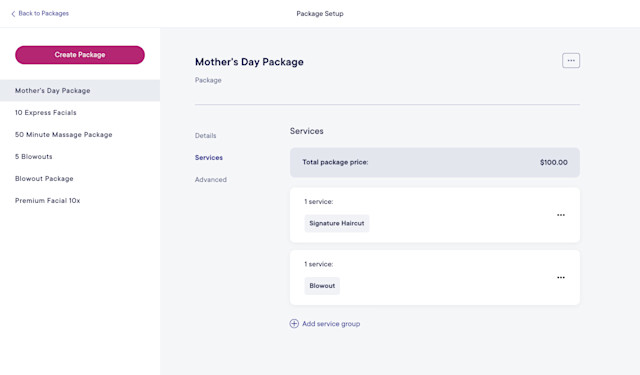Open the 5 Blowouts package
This screenshot has width=640, height=375.
(33, 157)
